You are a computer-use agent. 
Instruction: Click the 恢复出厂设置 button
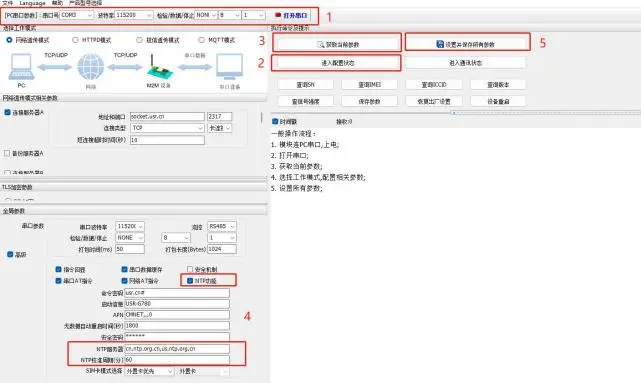point(434,101)
